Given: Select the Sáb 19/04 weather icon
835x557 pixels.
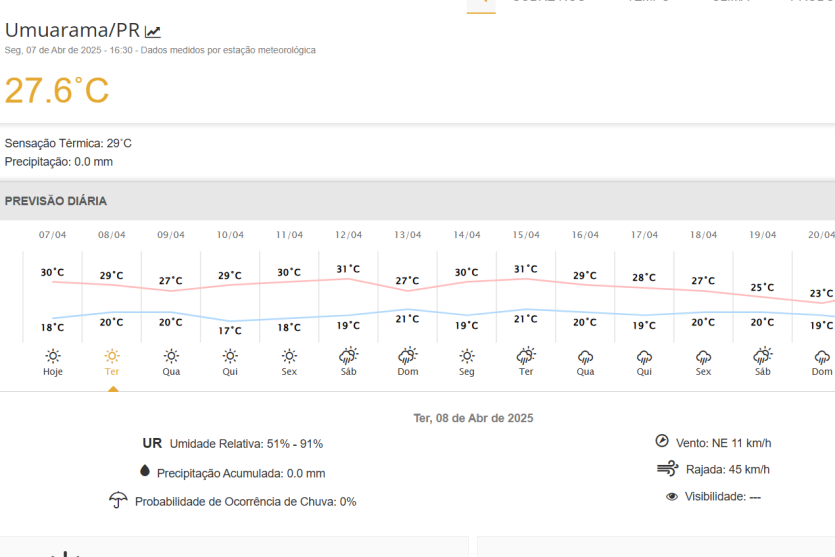Looking at the screenshot, I should point(762,355).
